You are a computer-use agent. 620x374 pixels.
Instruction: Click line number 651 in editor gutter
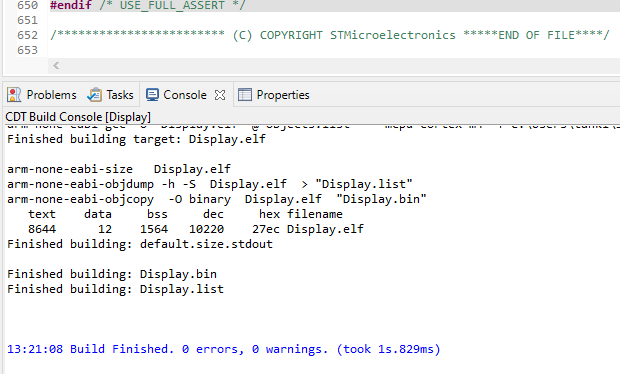click(x=27, y=20)
